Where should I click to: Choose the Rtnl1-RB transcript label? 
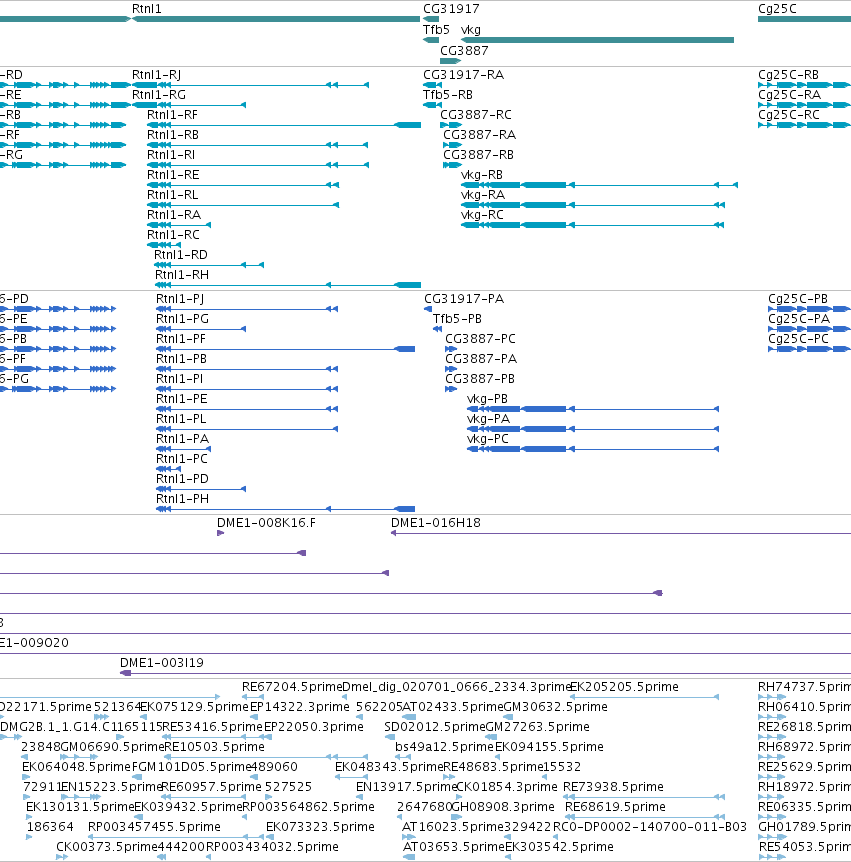coord(173,135)
